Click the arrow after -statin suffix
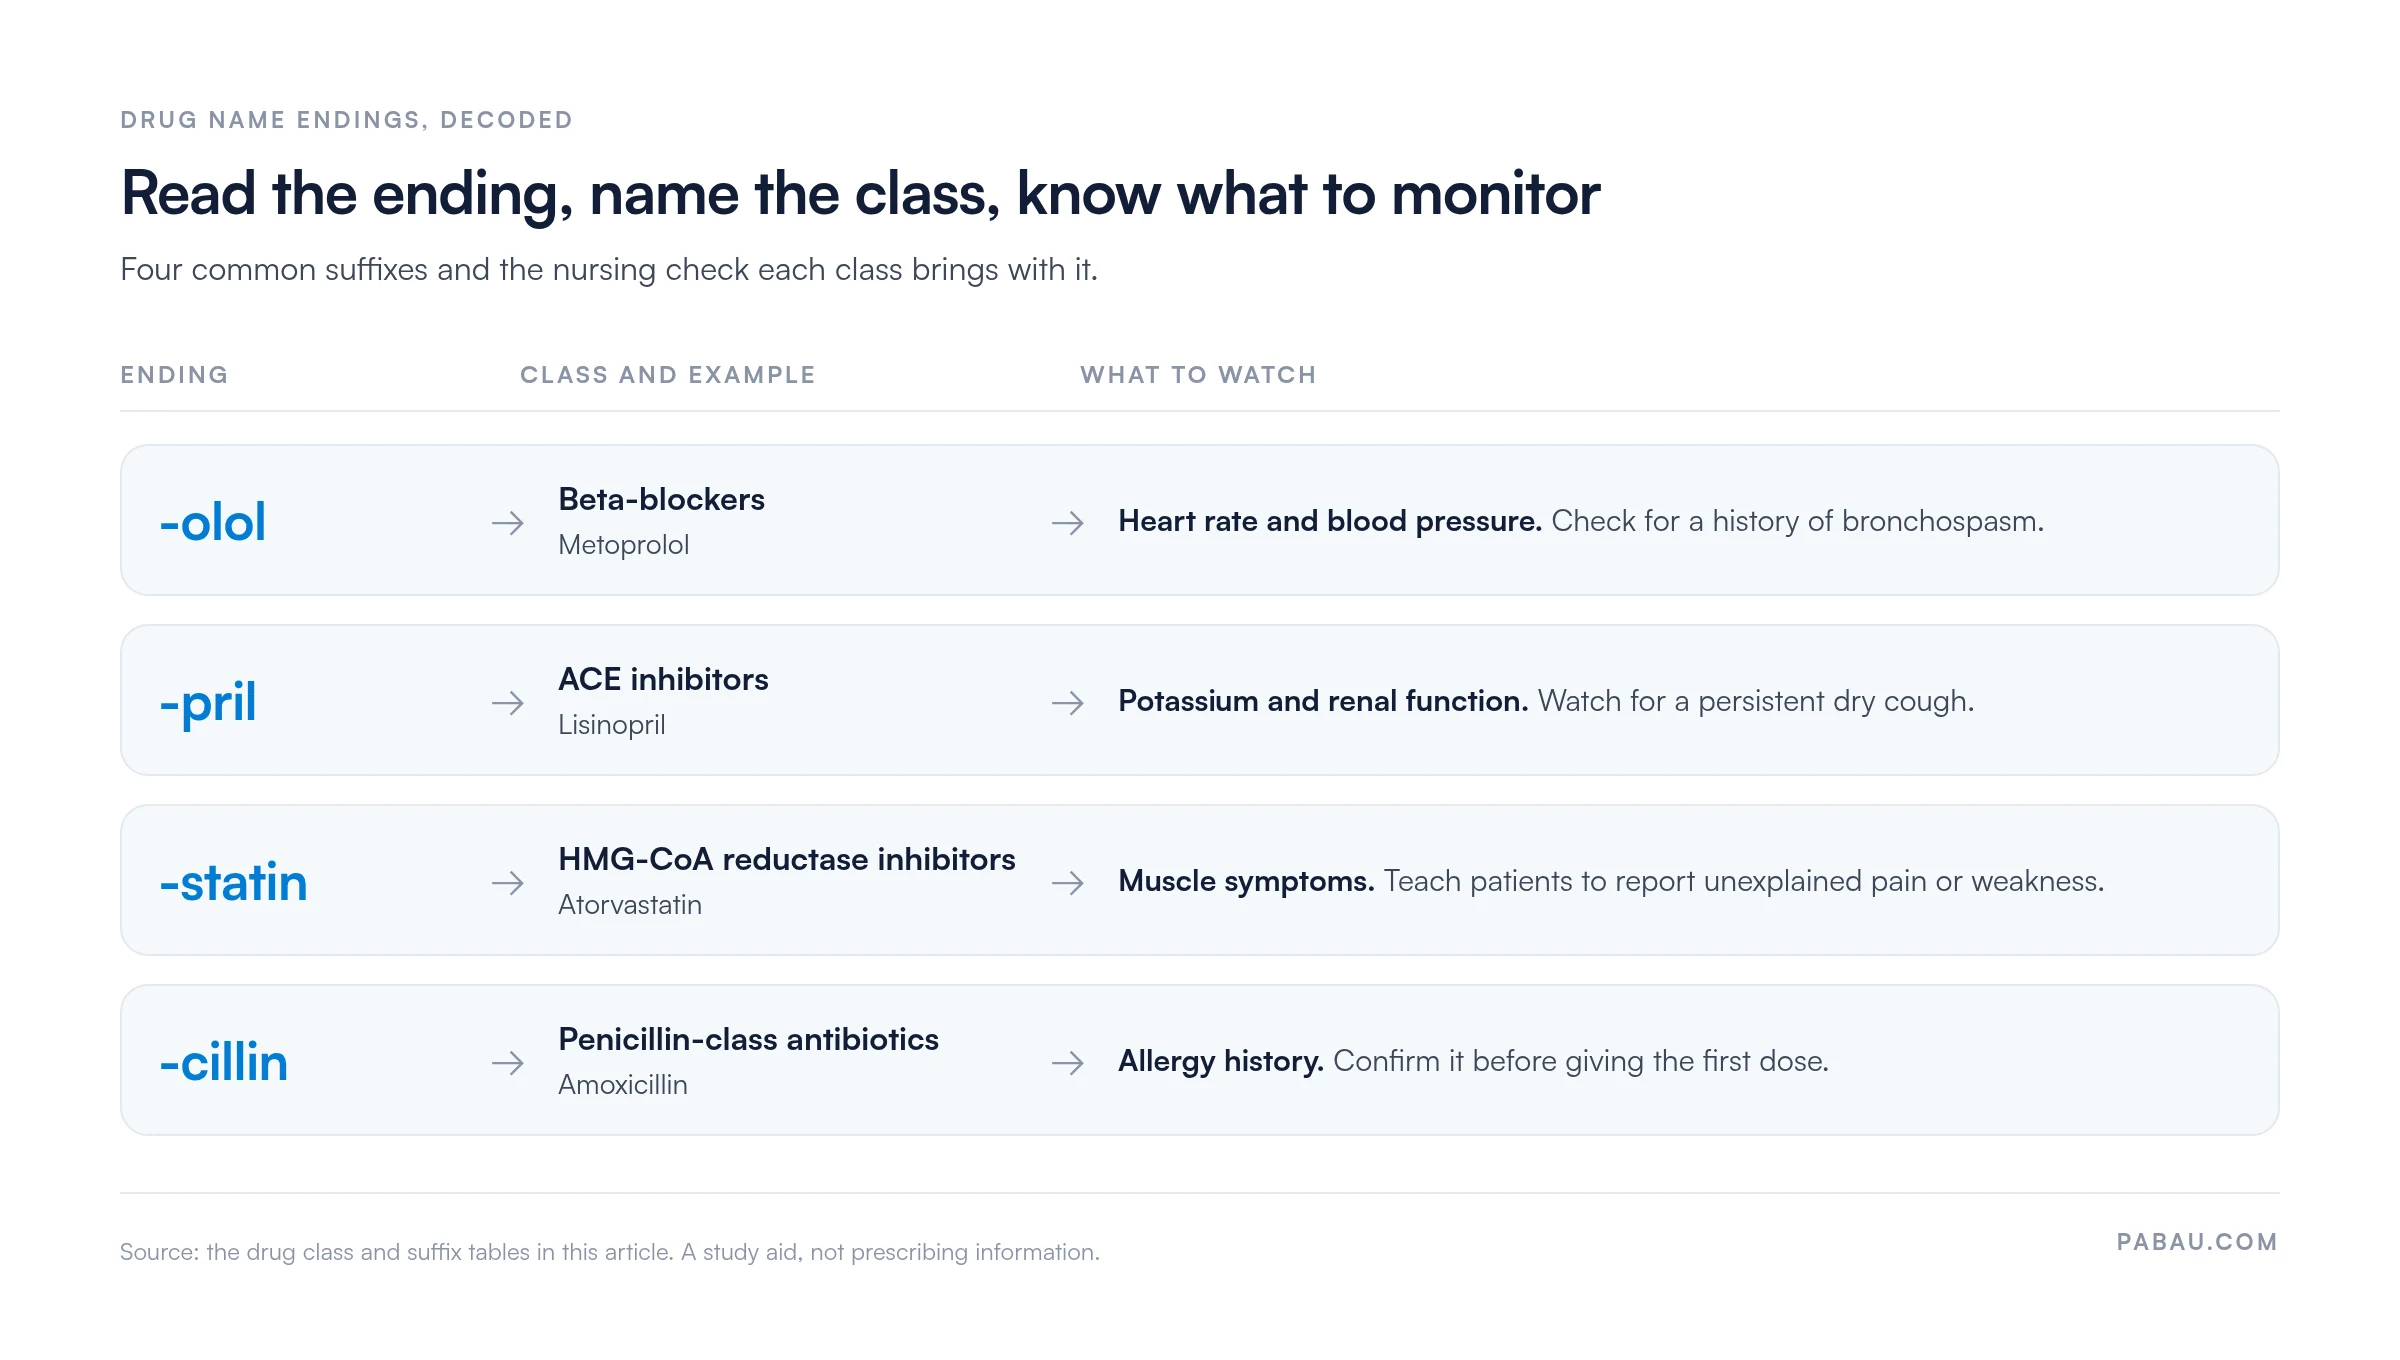Viewport: 2400px width, 1360px height. tap(508, 882)
